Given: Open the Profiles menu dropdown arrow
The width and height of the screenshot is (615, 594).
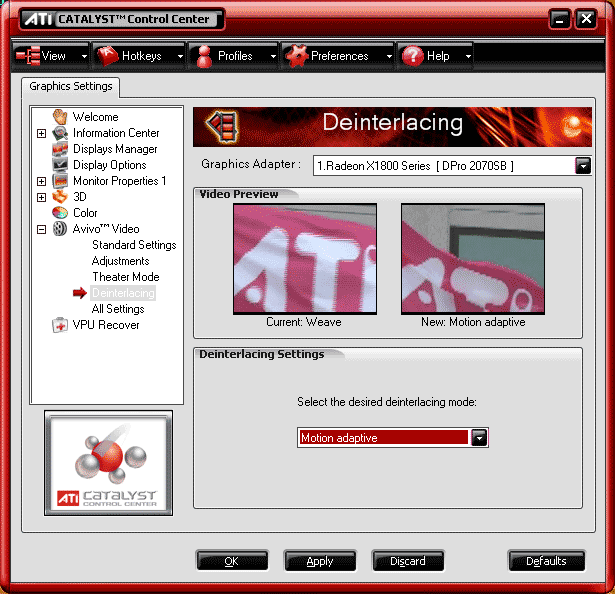Looking at the screenshot, I should [273, 56].
